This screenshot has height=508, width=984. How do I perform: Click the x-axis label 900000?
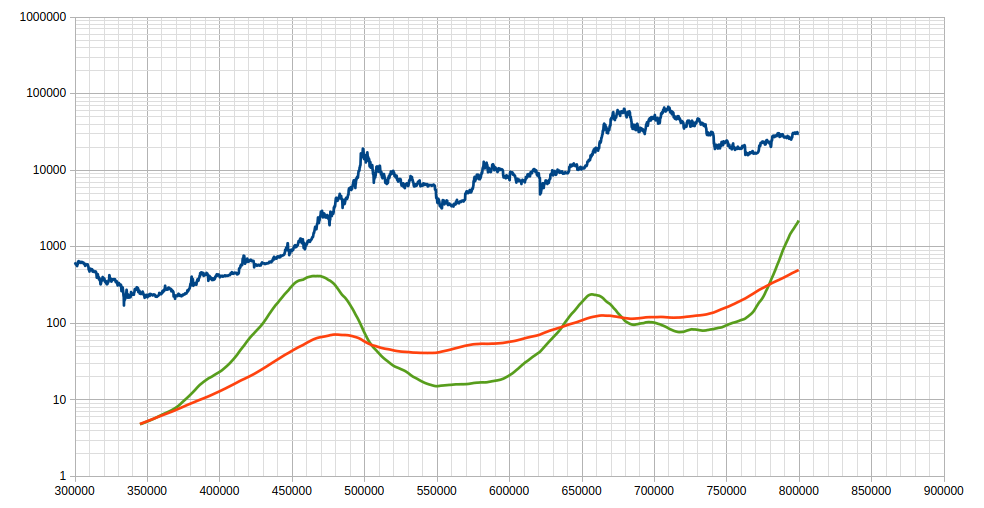click(943, 490)
